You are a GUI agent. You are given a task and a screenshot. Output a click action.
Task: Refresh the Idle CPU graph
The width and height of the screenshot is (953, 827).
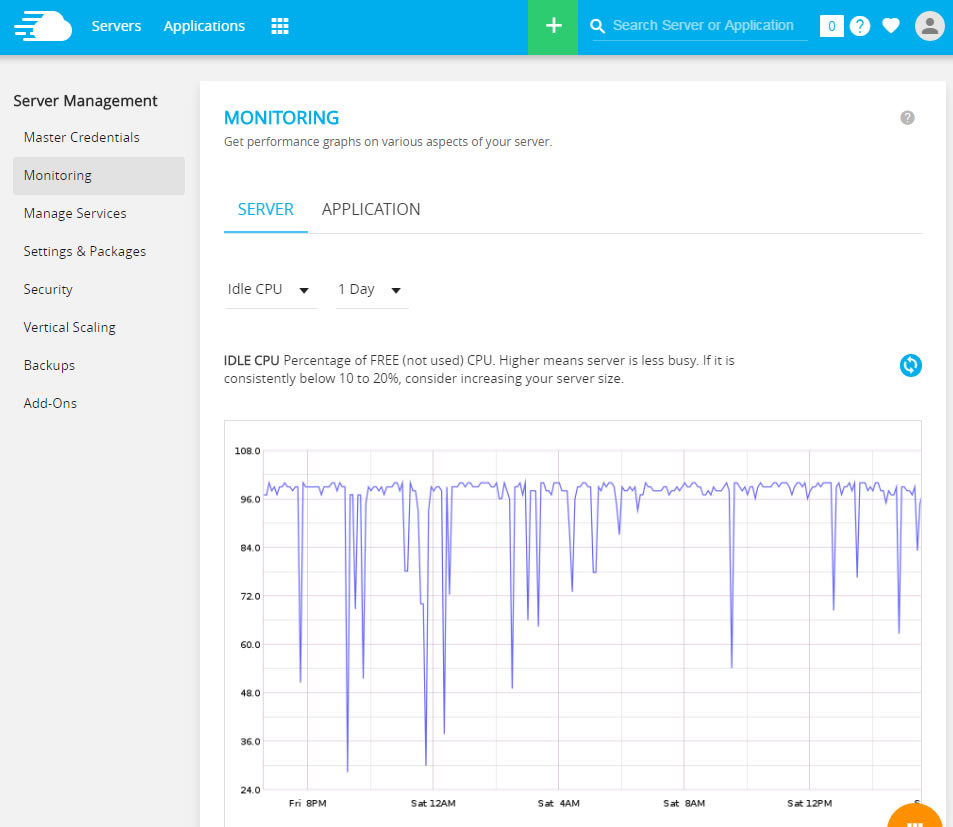coord(910,365)
